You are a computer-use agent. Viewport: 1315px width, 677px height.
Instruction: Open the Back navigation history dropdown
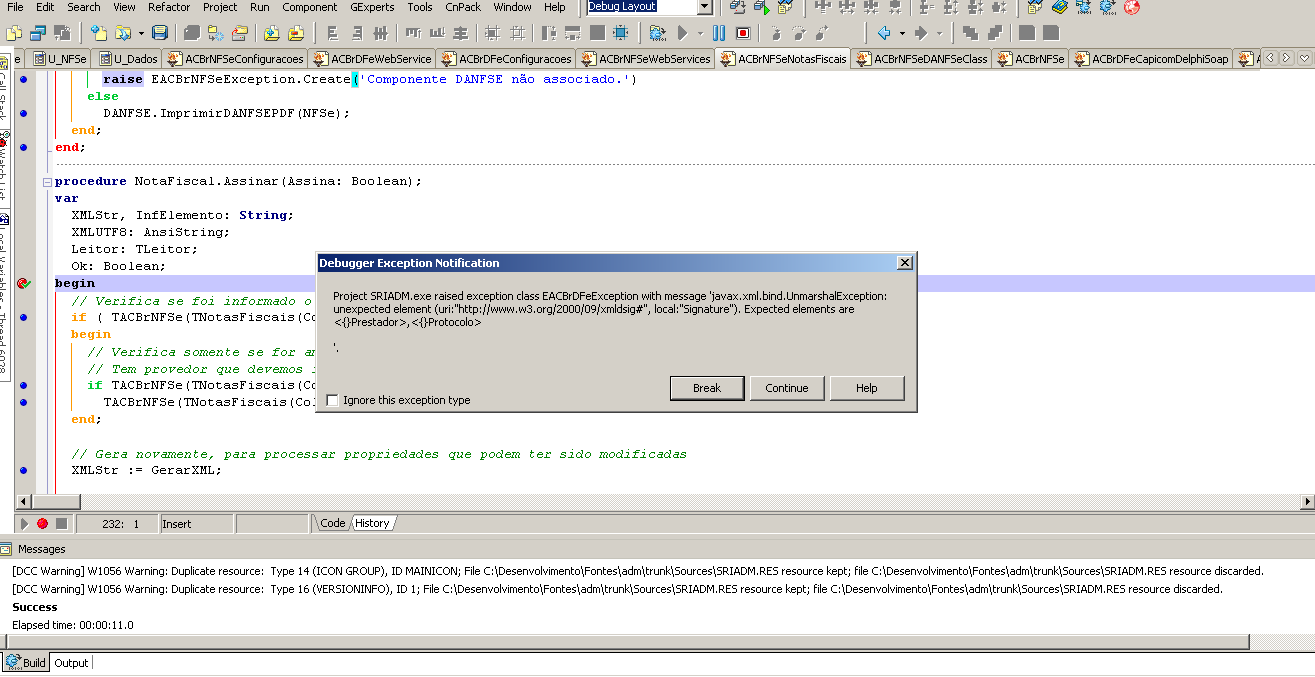[902, 33]
